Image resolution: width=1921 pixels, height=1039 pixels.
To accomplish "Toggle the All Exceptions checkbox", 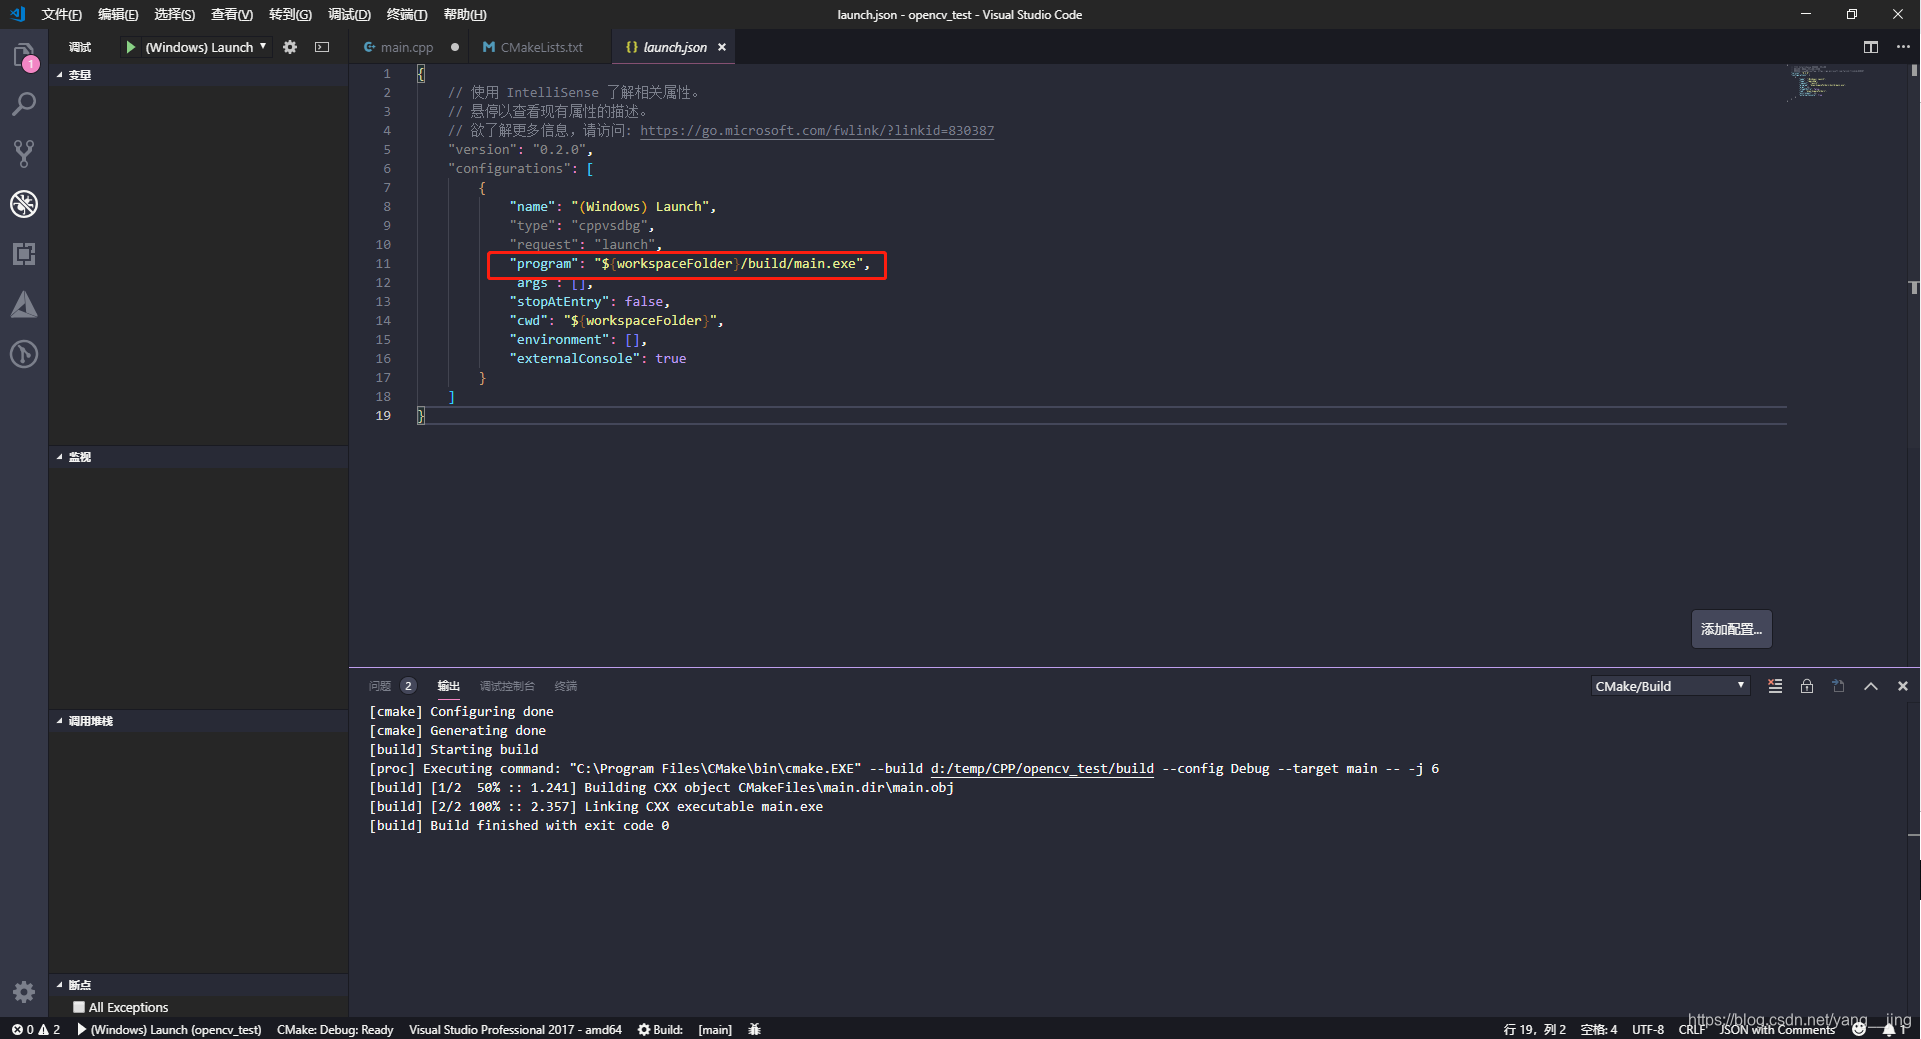I will tap(79, 1007).
